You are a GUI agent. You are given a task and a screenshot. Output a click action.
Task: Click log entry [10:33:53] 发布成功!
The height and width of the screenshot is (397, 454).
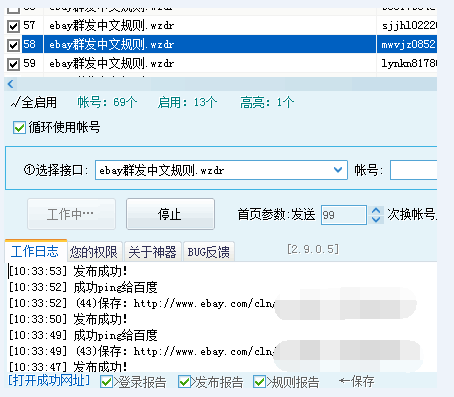tap(68, 271)
